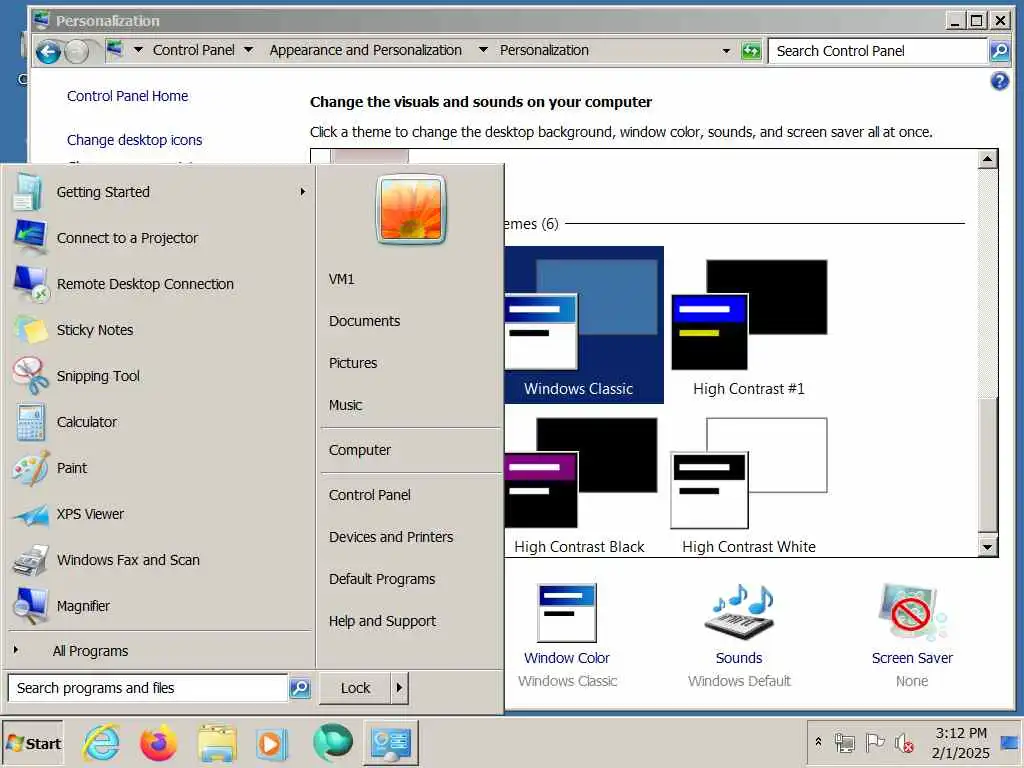This screenshot has width=1024, height=768.
Task: Open Paint from Start menu
Action: tap(159, 468)
